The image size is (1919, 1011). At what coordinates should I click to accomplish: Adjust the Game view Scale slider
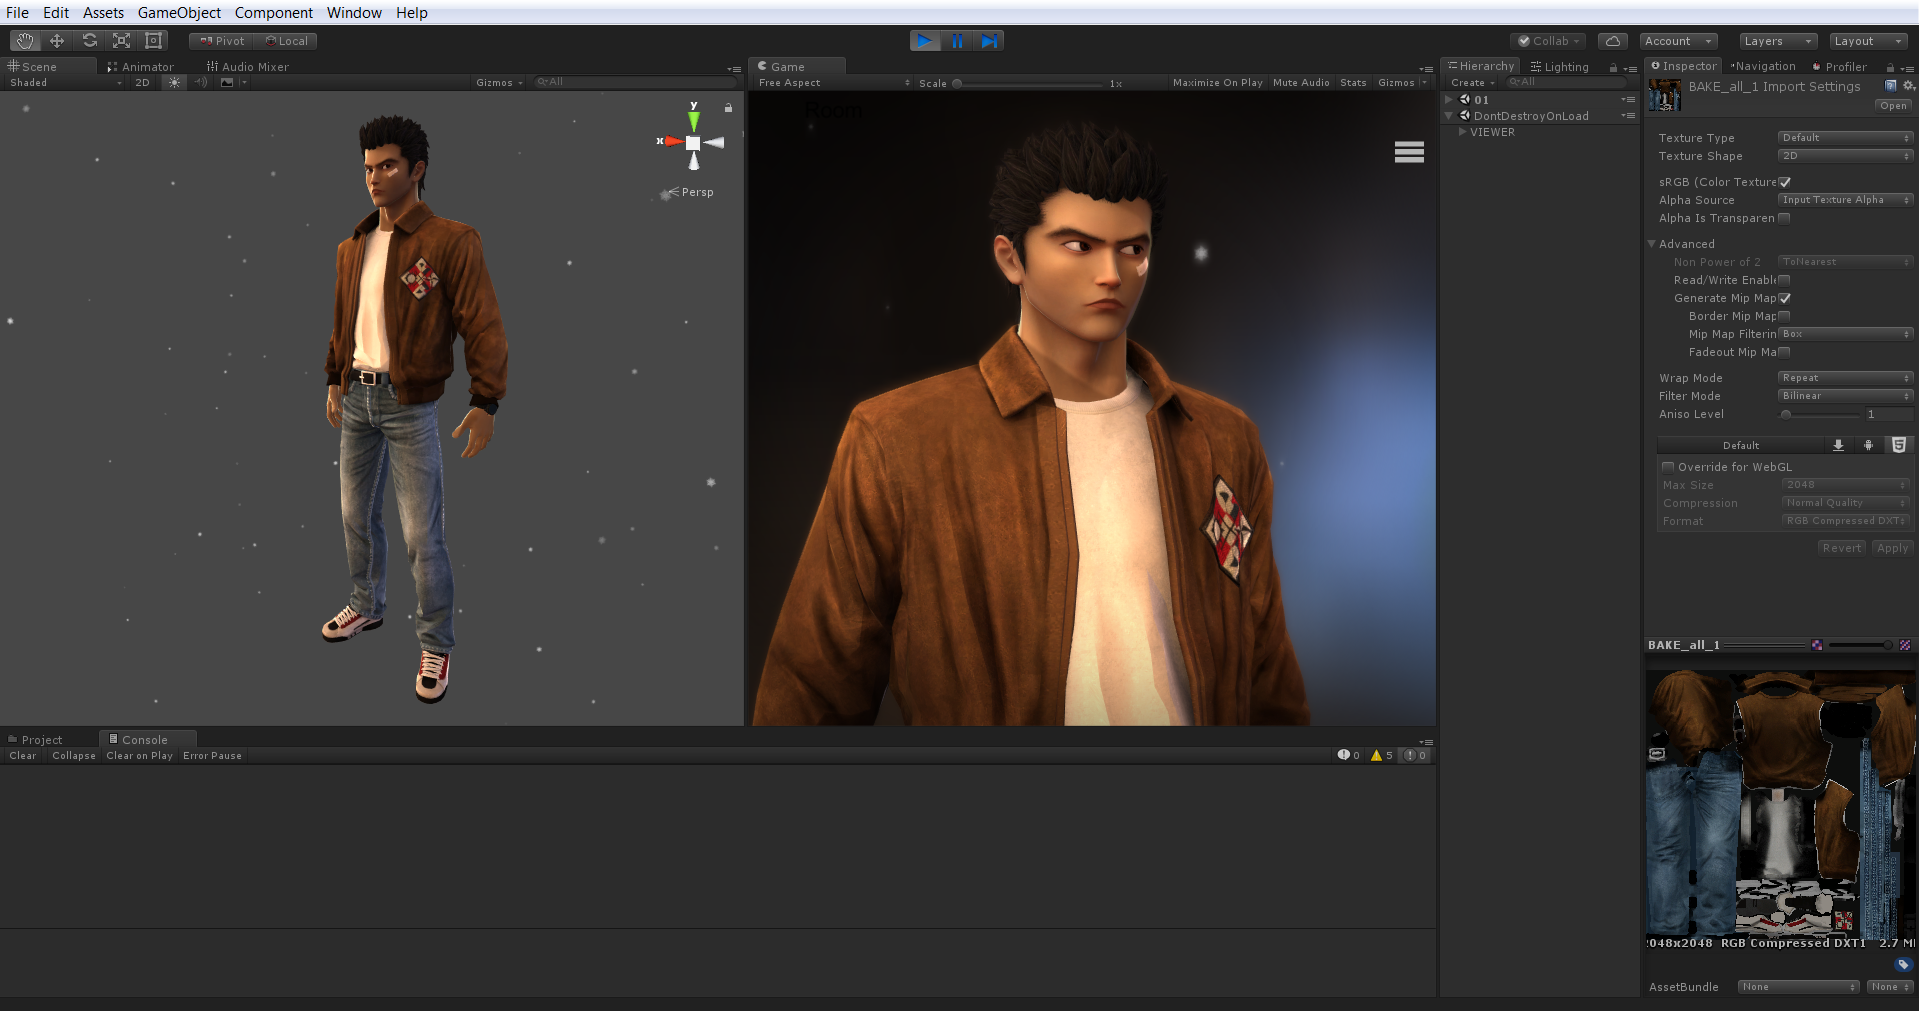pyautogui.click(x=1028, y=83)
